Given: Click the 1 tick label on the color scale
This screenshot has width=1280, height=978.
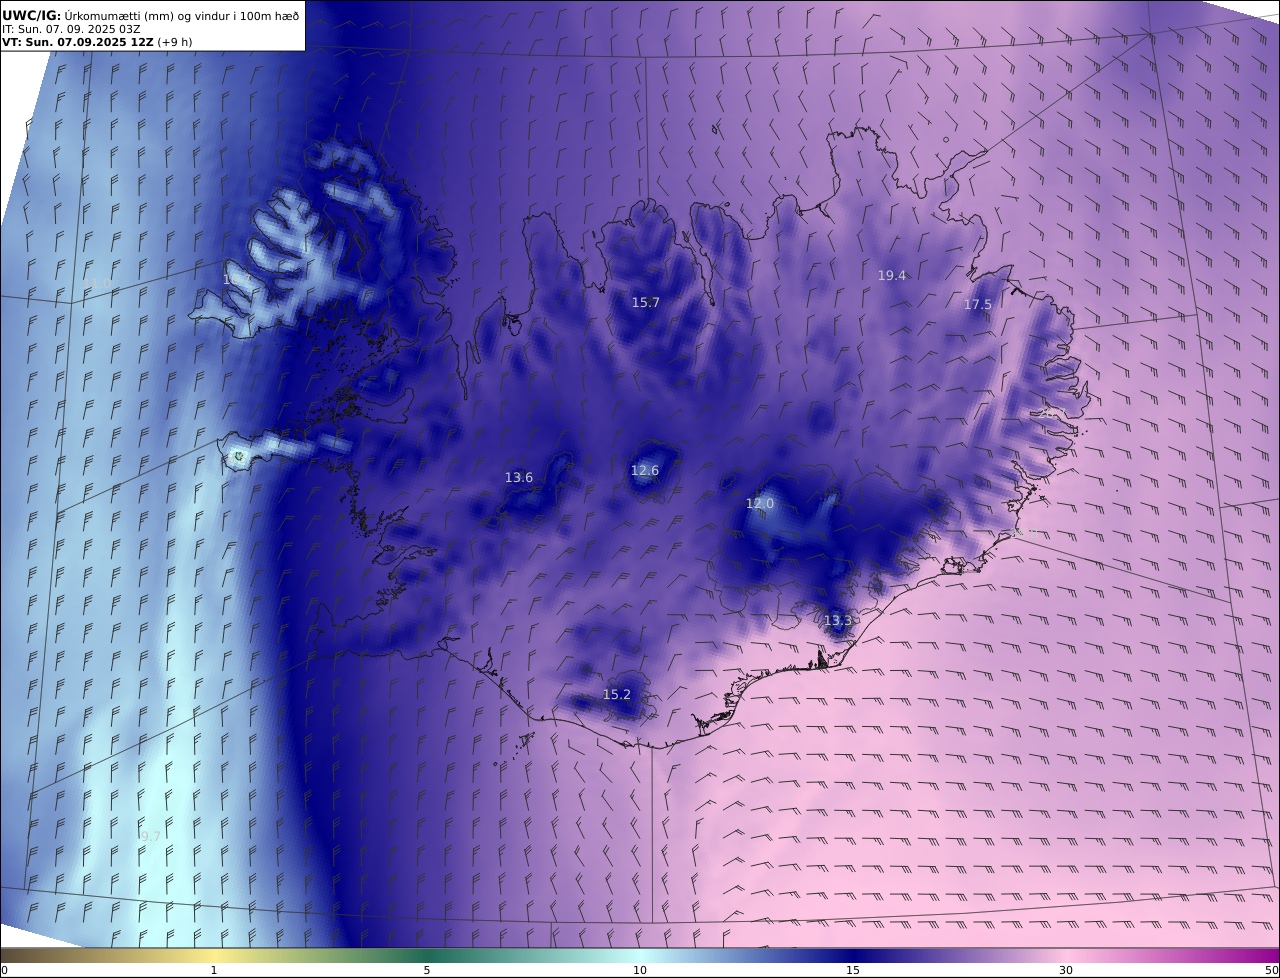Looking at the screenshot, I should click(214, 971).
